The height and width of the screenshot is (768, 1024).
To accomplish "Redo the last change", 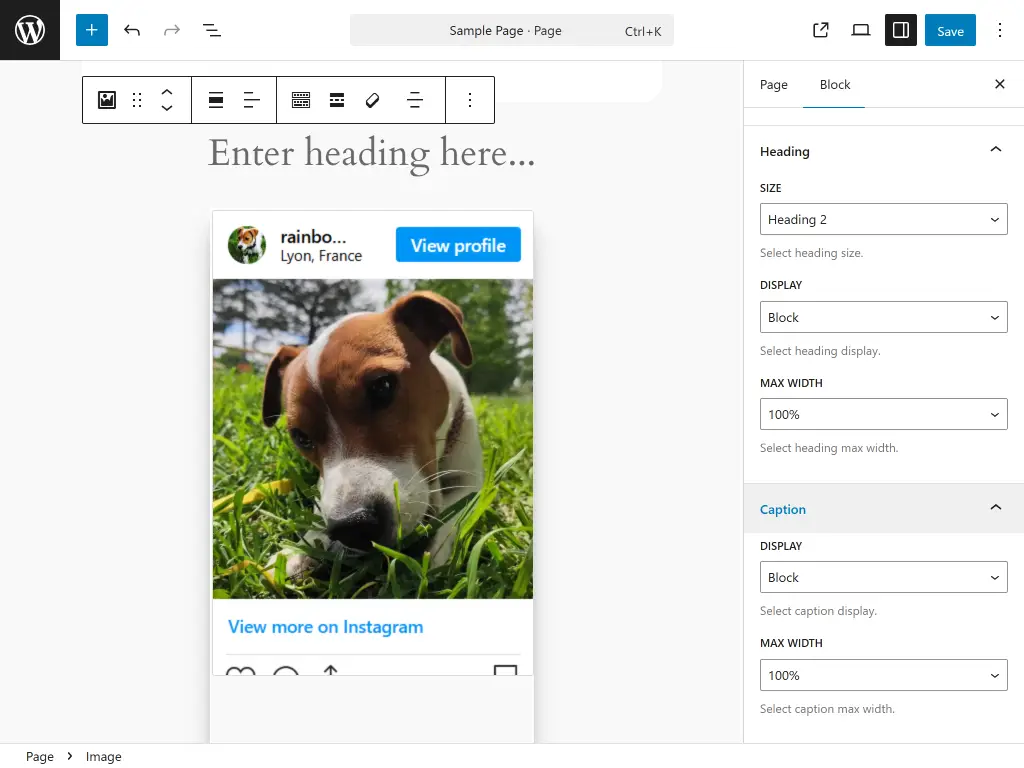I will (x=171, y=30).
